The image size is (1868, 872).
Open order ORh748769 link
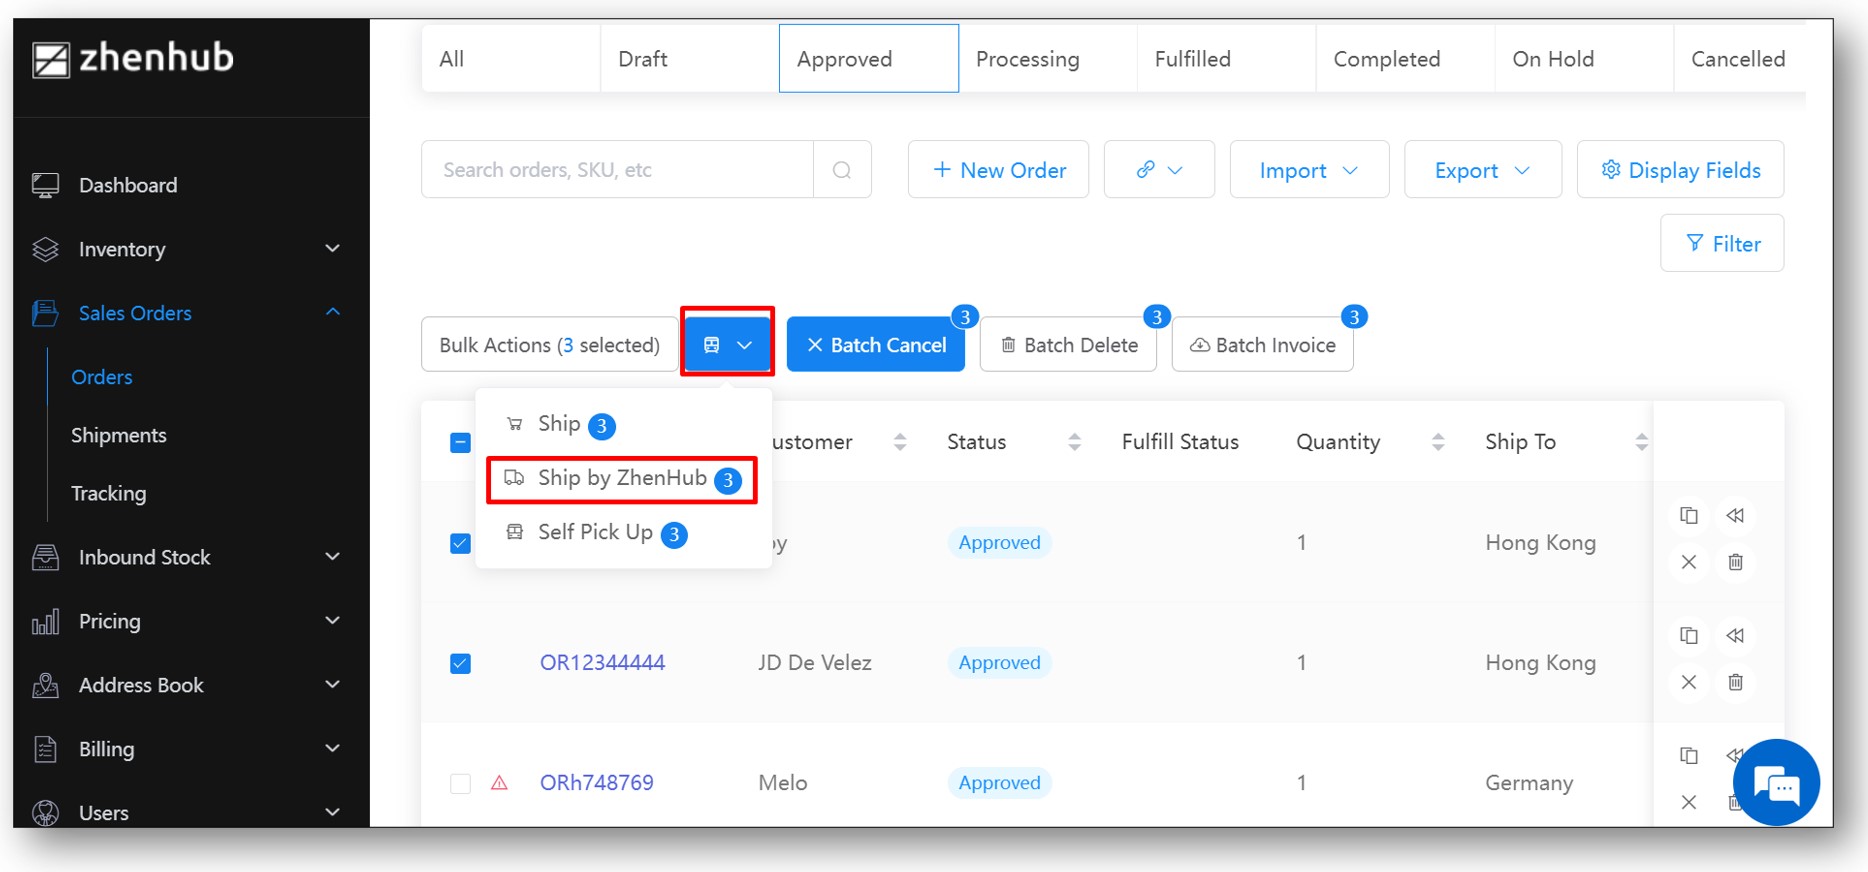point(597,783)
